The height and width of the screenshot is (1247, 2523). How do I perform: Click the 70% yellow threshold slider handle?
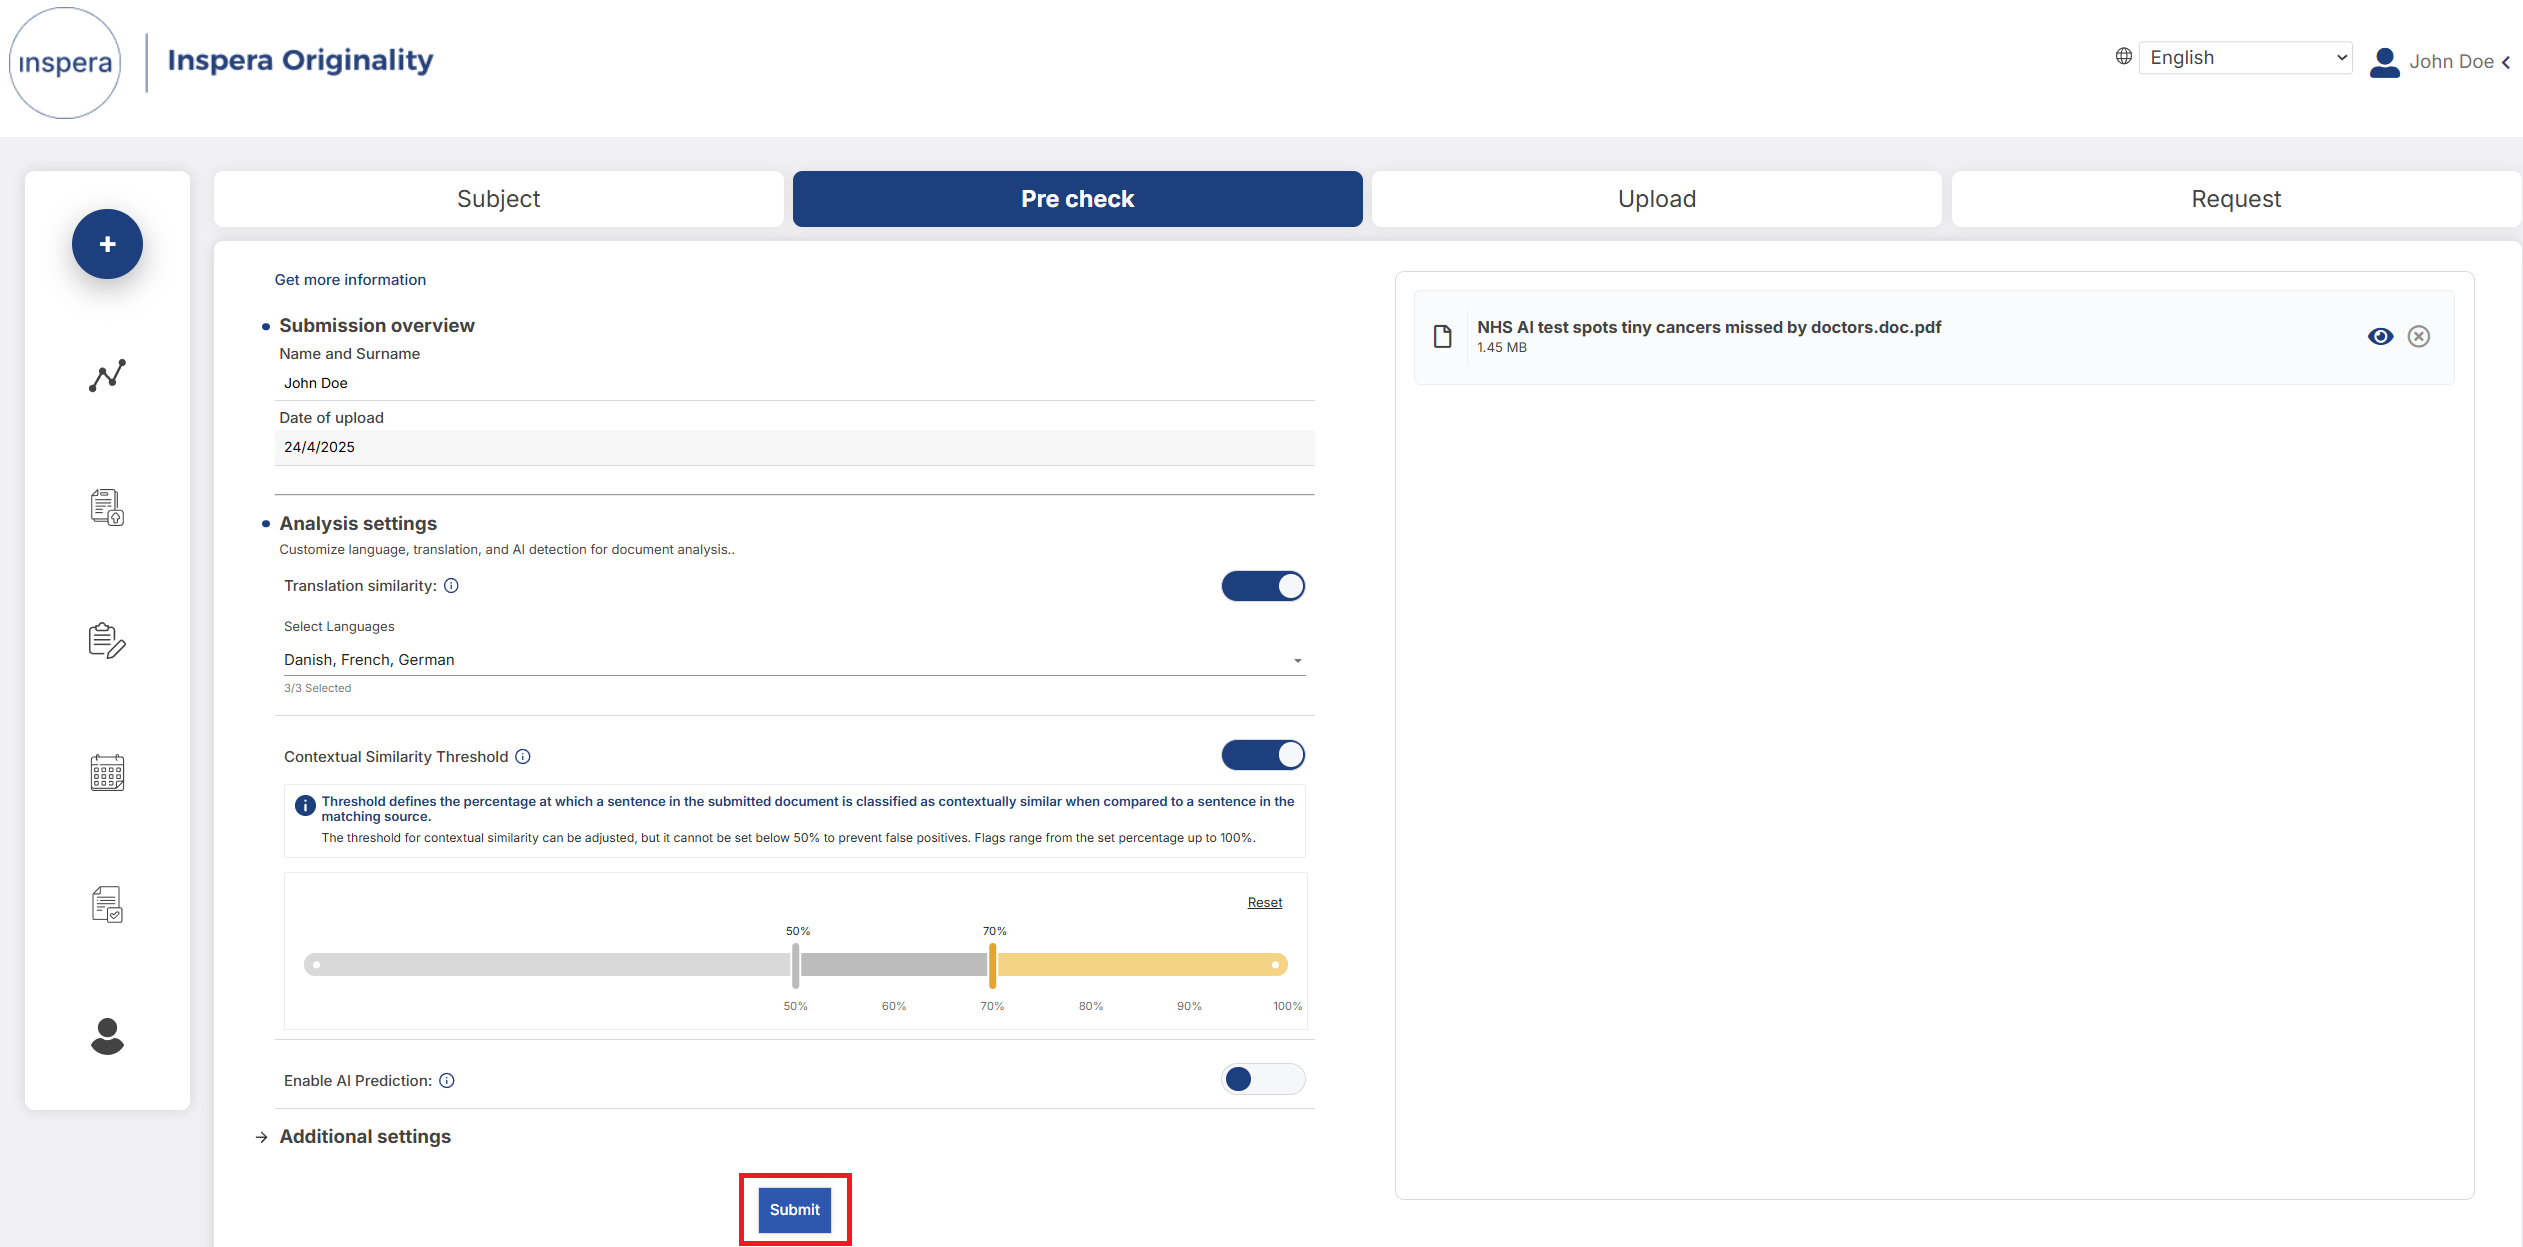(992, 965)
